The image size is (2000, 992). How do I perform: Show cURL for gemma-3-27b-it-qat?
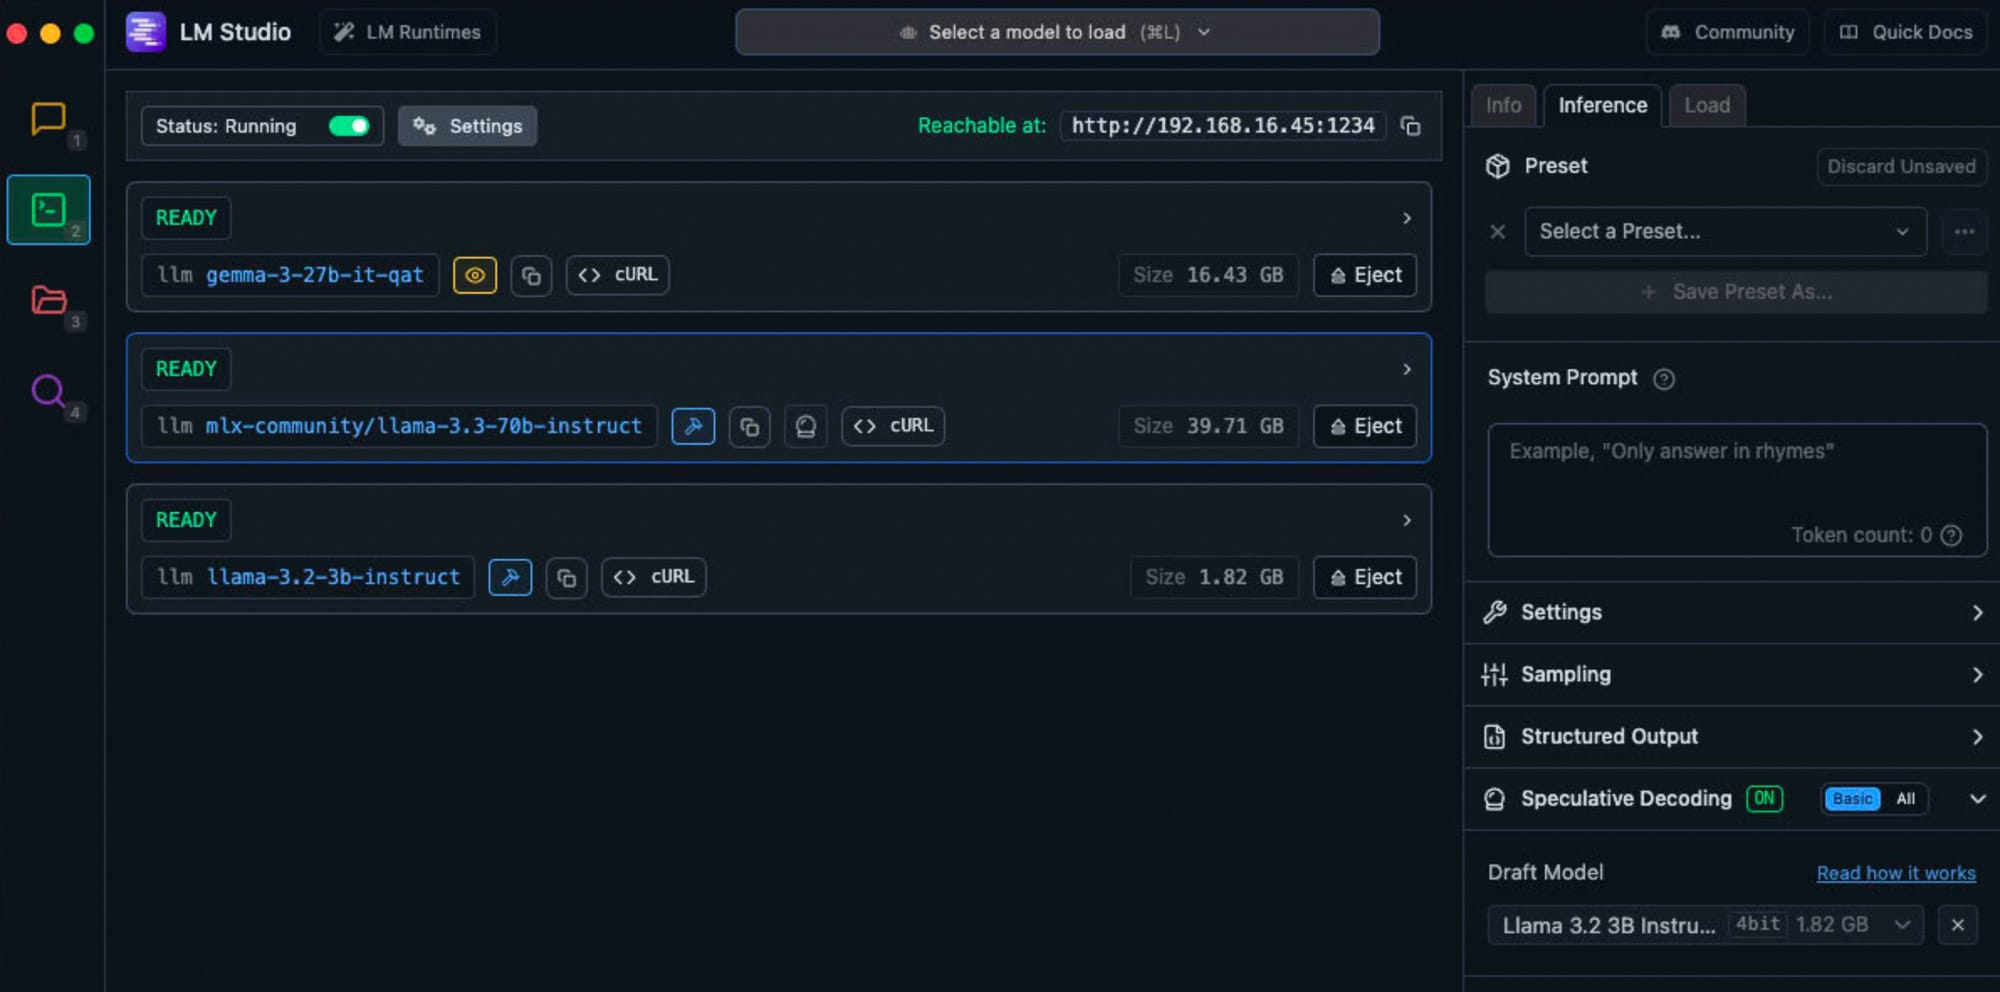618,275
